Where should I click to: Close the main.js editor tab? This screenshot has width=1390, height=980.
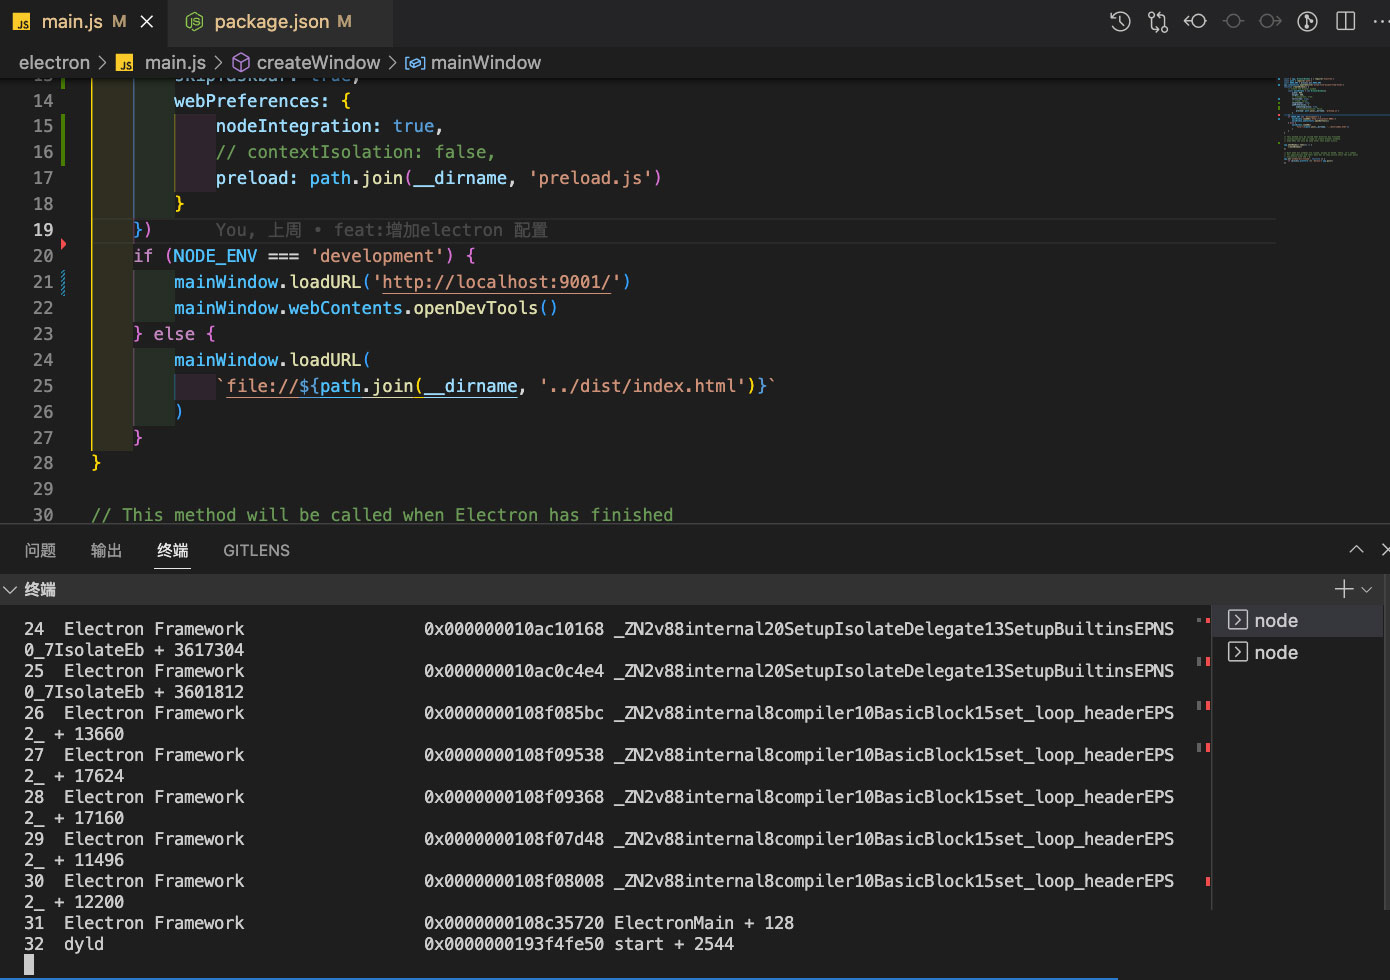147,21
